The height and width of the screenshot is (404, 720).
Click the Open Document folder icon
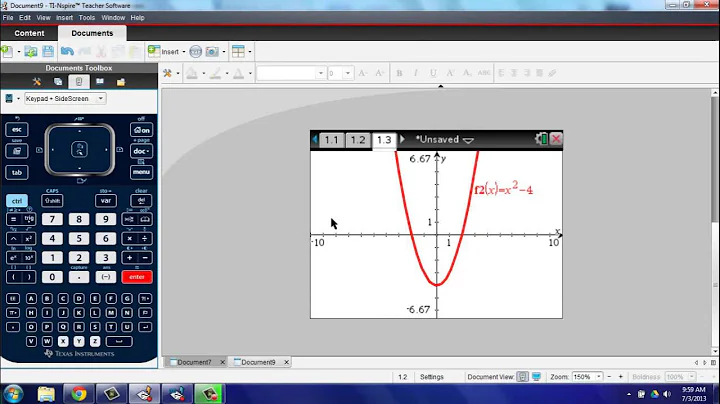(x=31, y=51)
